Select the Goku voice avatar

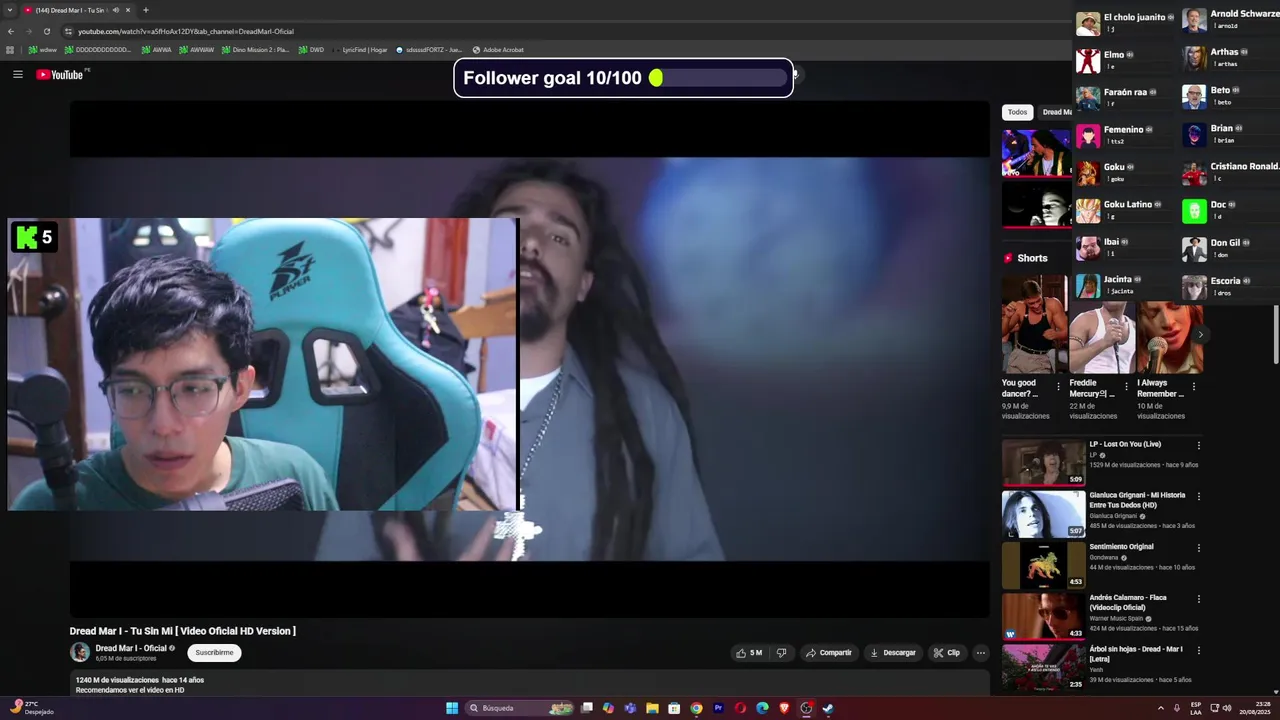click(x=1088, y=172)
